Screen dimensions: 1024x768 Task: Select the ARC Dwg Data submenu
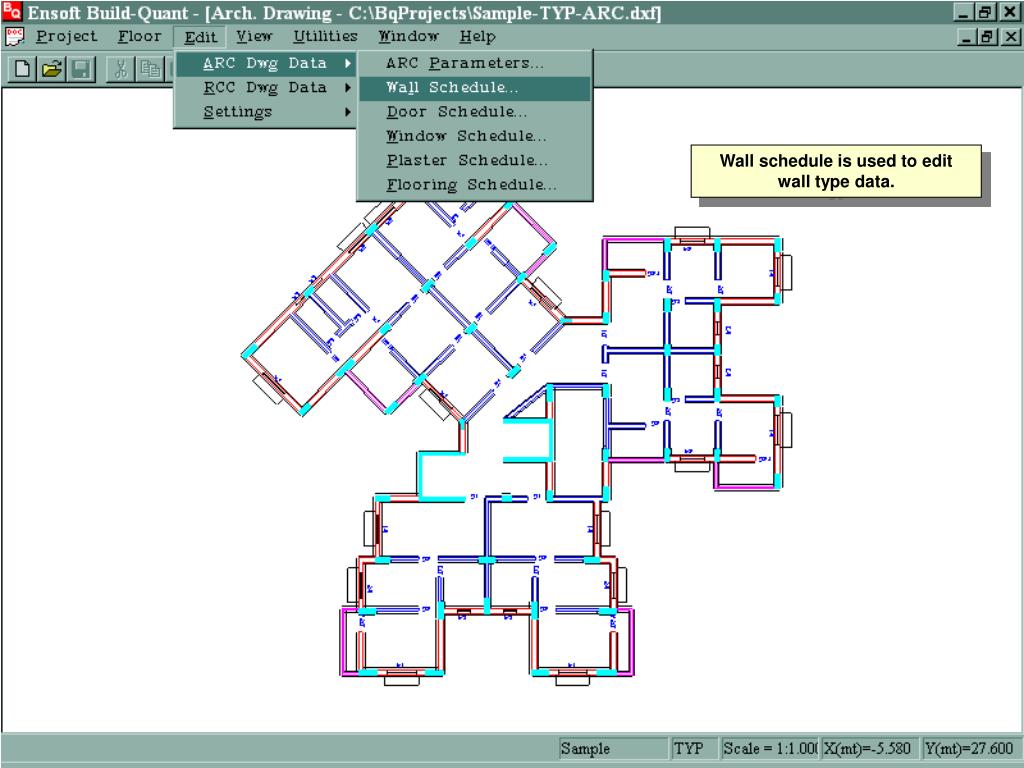click(265, 63)
